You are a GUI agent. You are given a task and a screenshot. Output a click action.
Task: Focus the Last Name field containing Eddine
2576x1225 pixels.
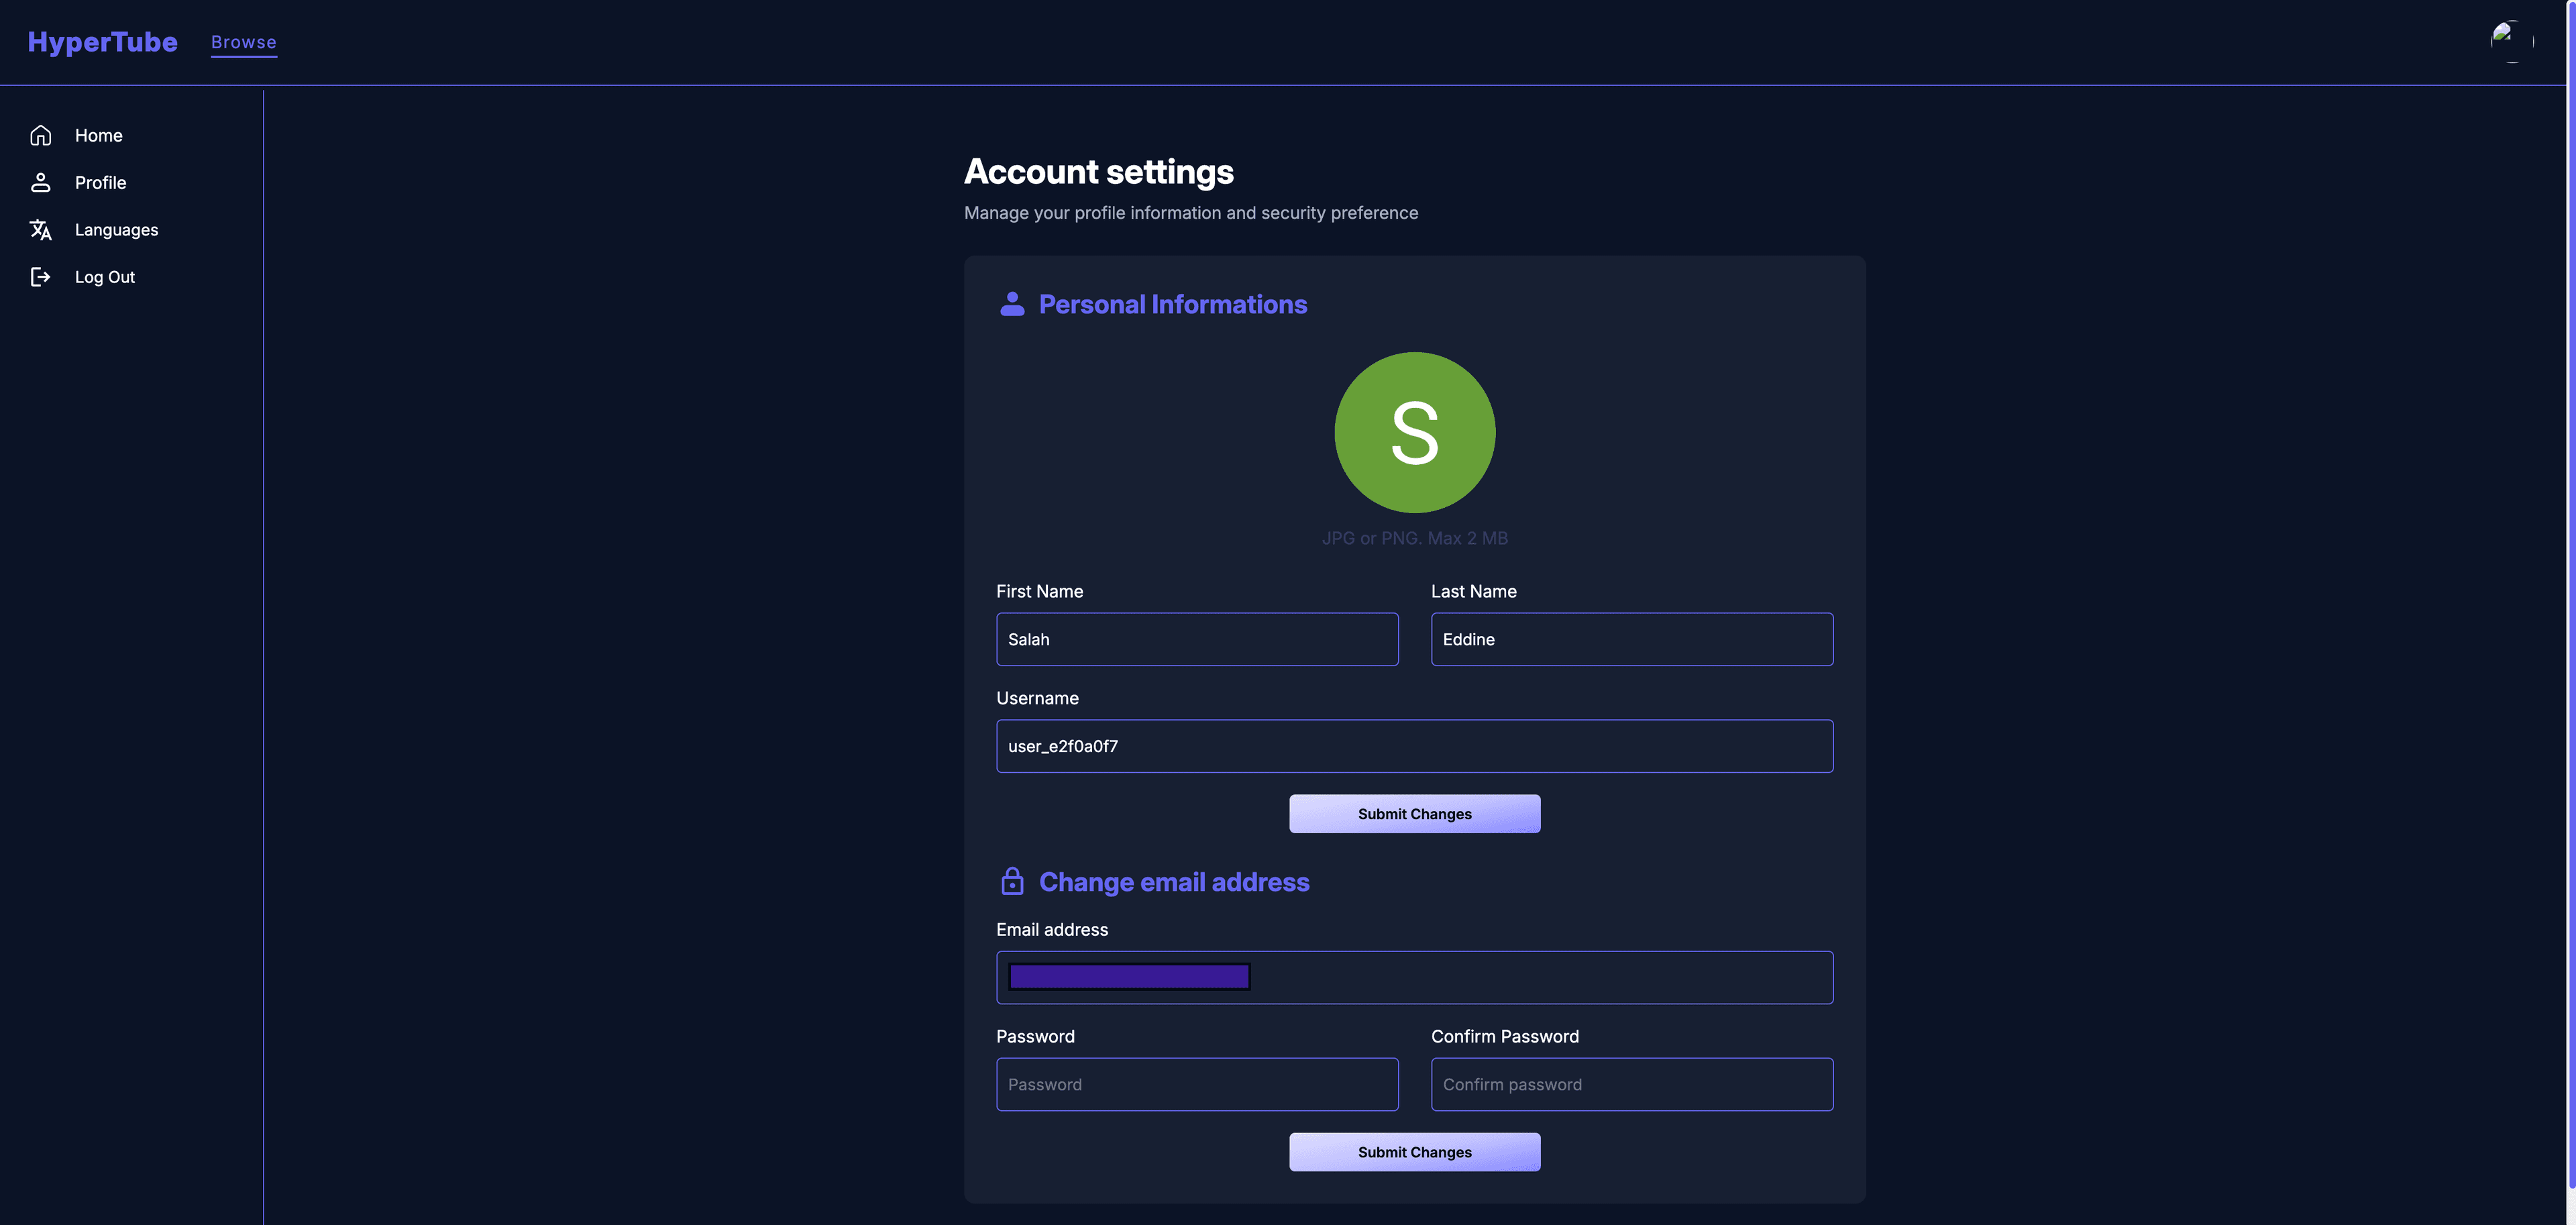1632,639
